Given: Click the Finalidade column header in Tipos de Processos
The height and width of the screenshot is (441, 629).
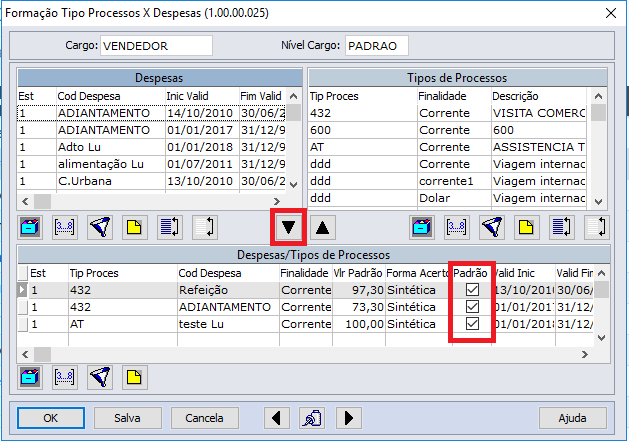Looking at the screenshot, I should [454, 96].
